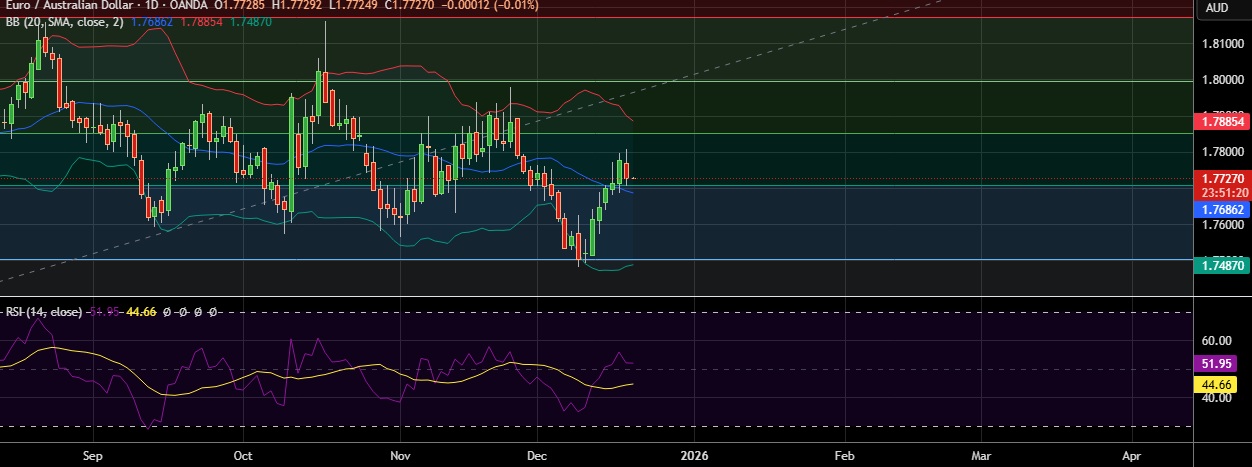Screen dimensions: 1252x467
Task: Click the RSI 40.00 axis tick
Action: [x=1216, y=398]
